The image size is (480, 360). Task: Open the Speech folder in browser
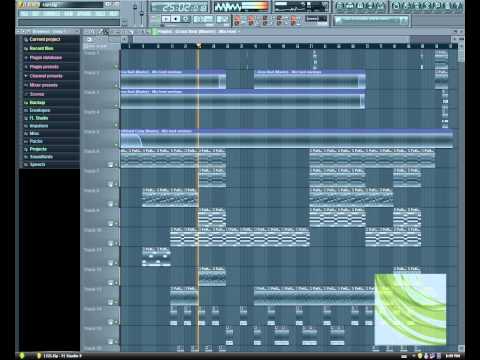click(37, 164)
